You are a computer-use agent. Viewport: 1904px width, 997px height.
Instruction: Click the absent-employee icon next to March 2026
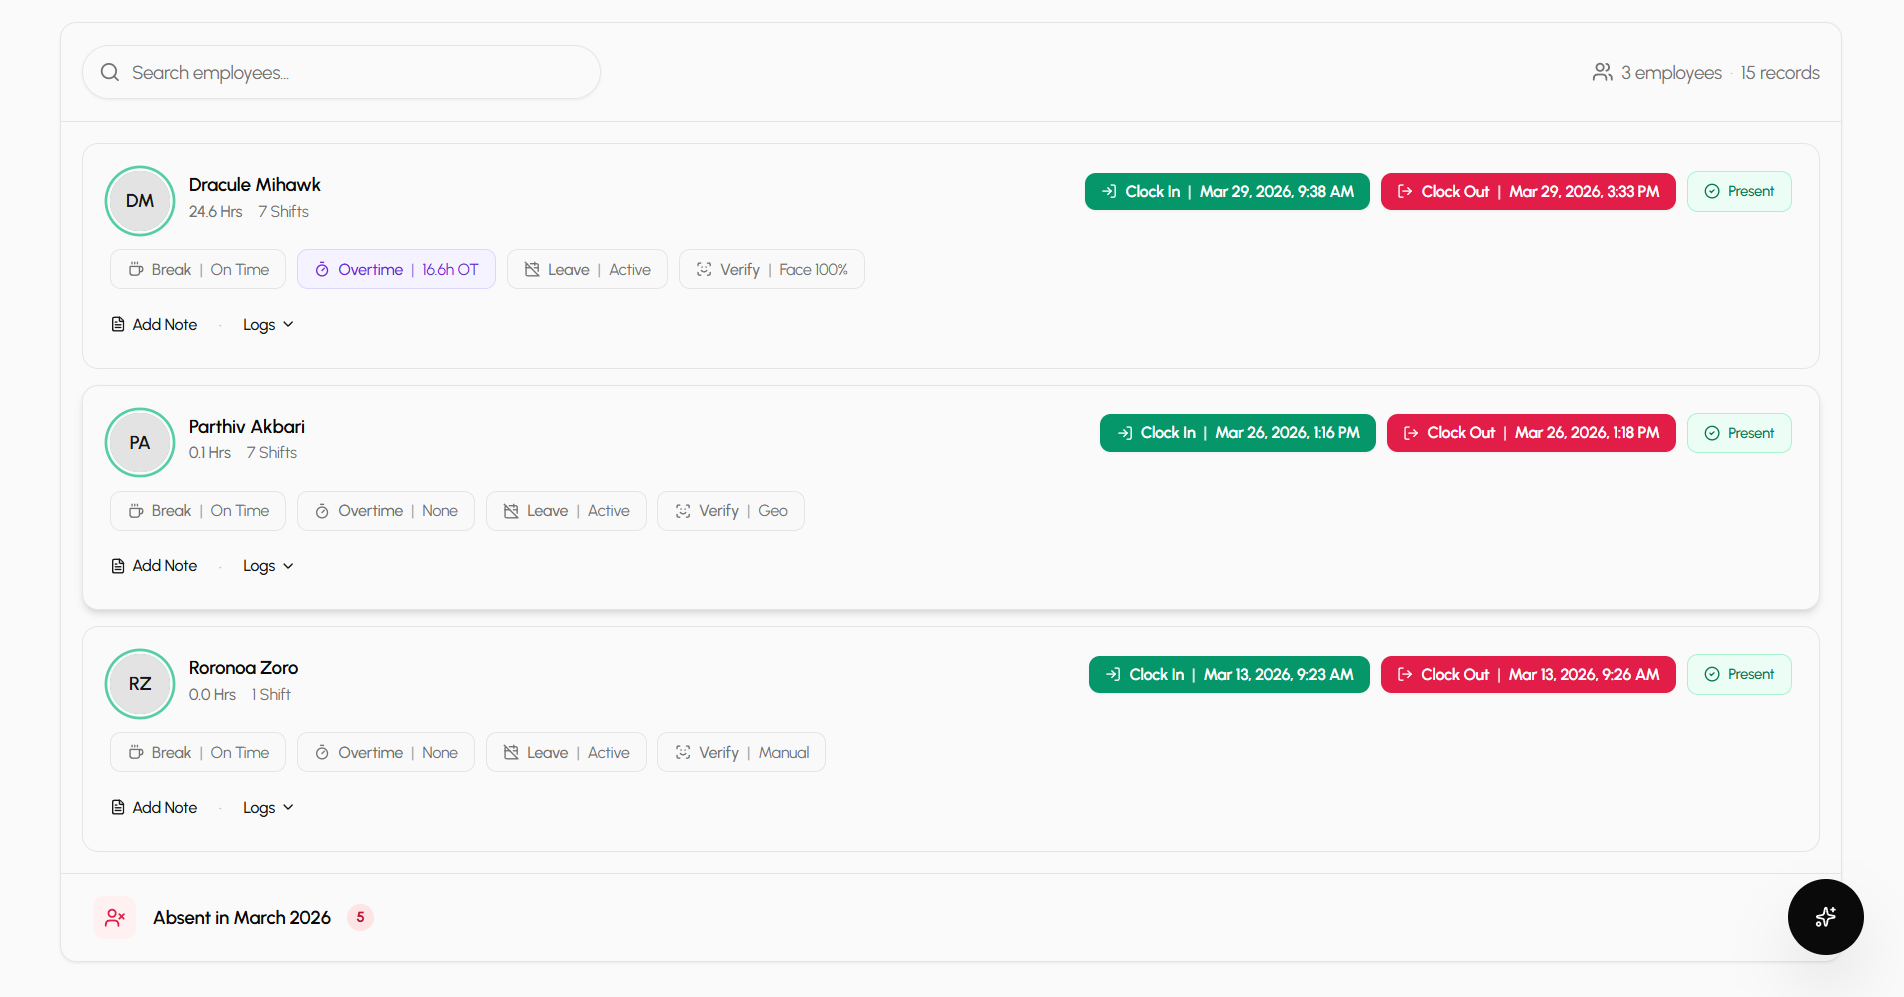click(114, 917)
